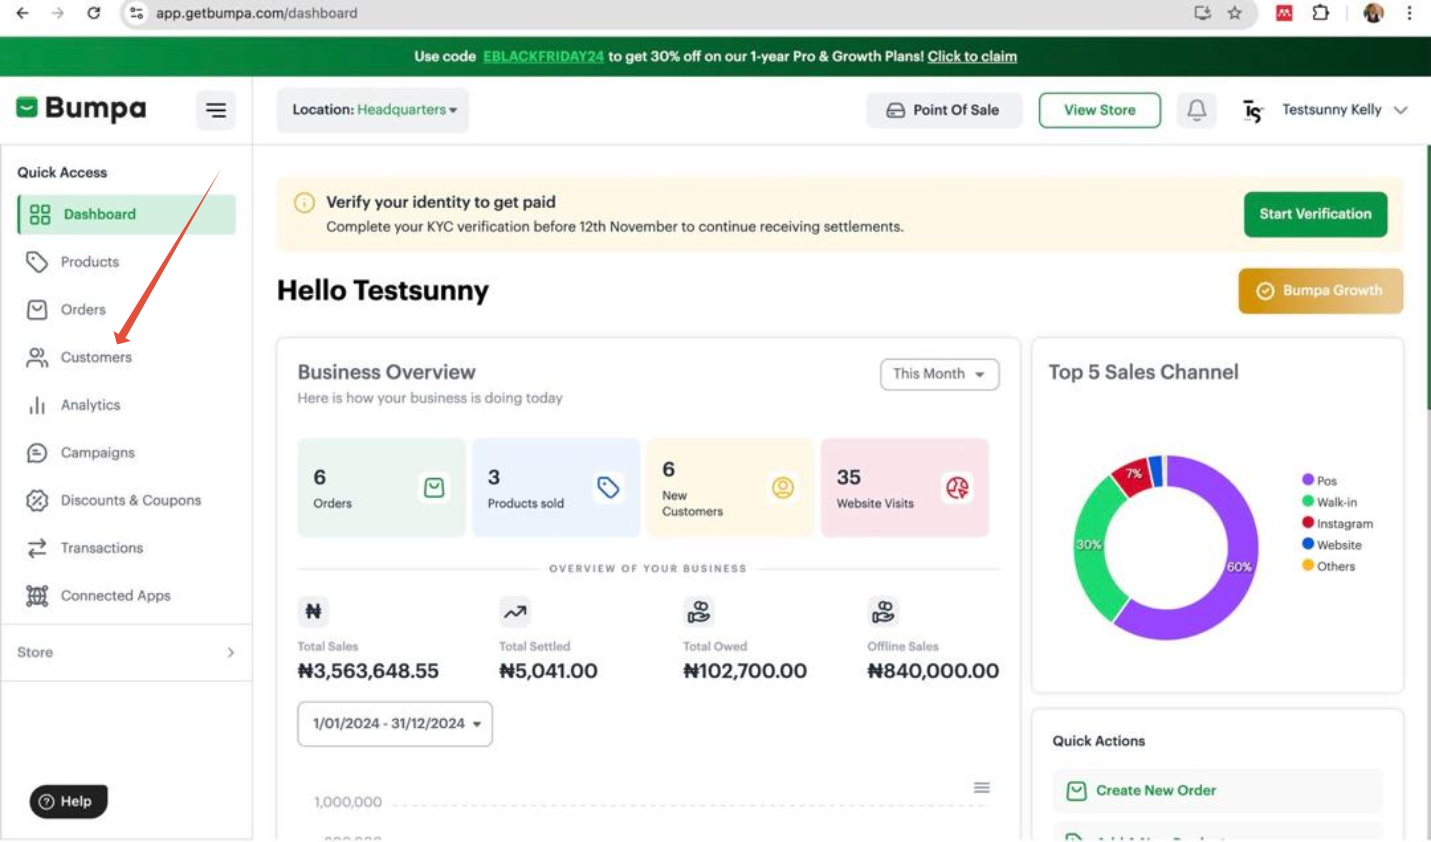Image resolution: width=1431 pixels, height=842 pixels.
Task: Open the Help chat button
Action: [69, 801]
